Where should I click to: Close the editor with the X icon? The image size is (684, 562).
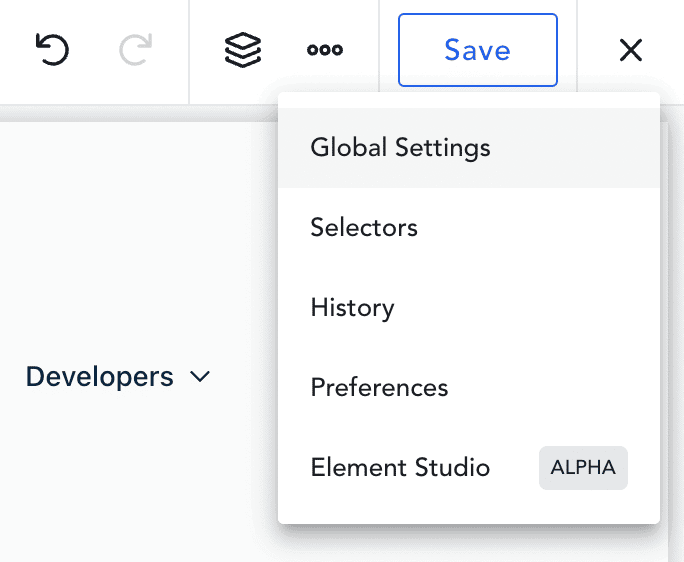(631, 50)
